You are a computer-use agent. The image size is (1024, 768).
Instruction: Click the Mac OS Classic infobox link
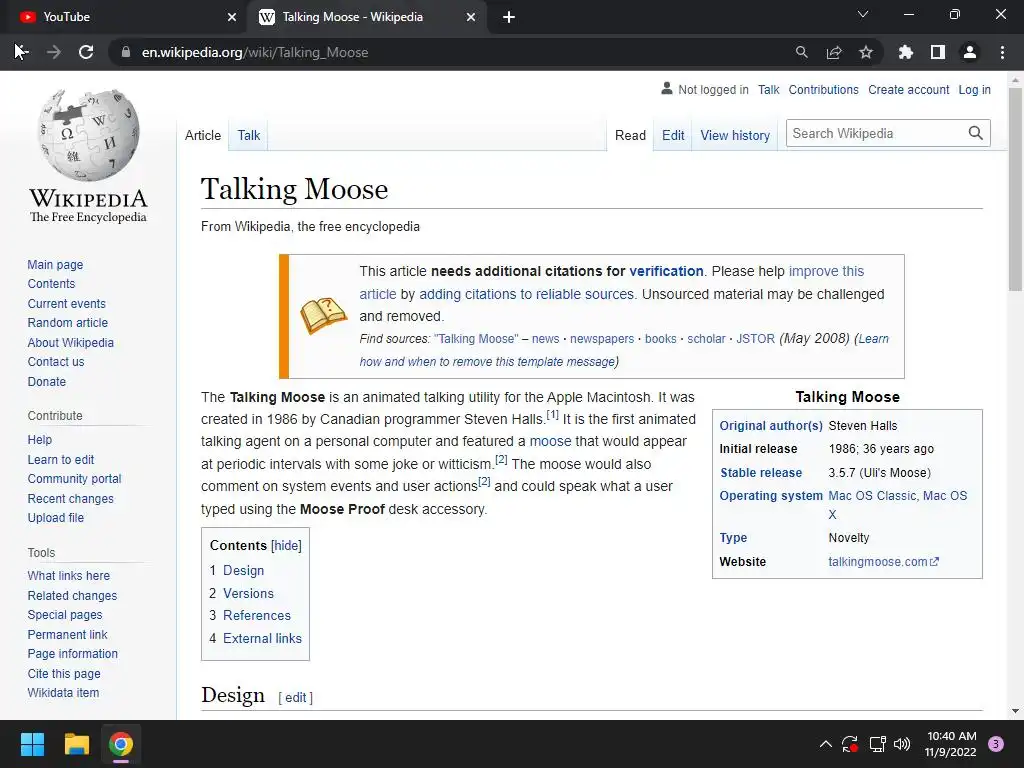[x=872, y=496]
